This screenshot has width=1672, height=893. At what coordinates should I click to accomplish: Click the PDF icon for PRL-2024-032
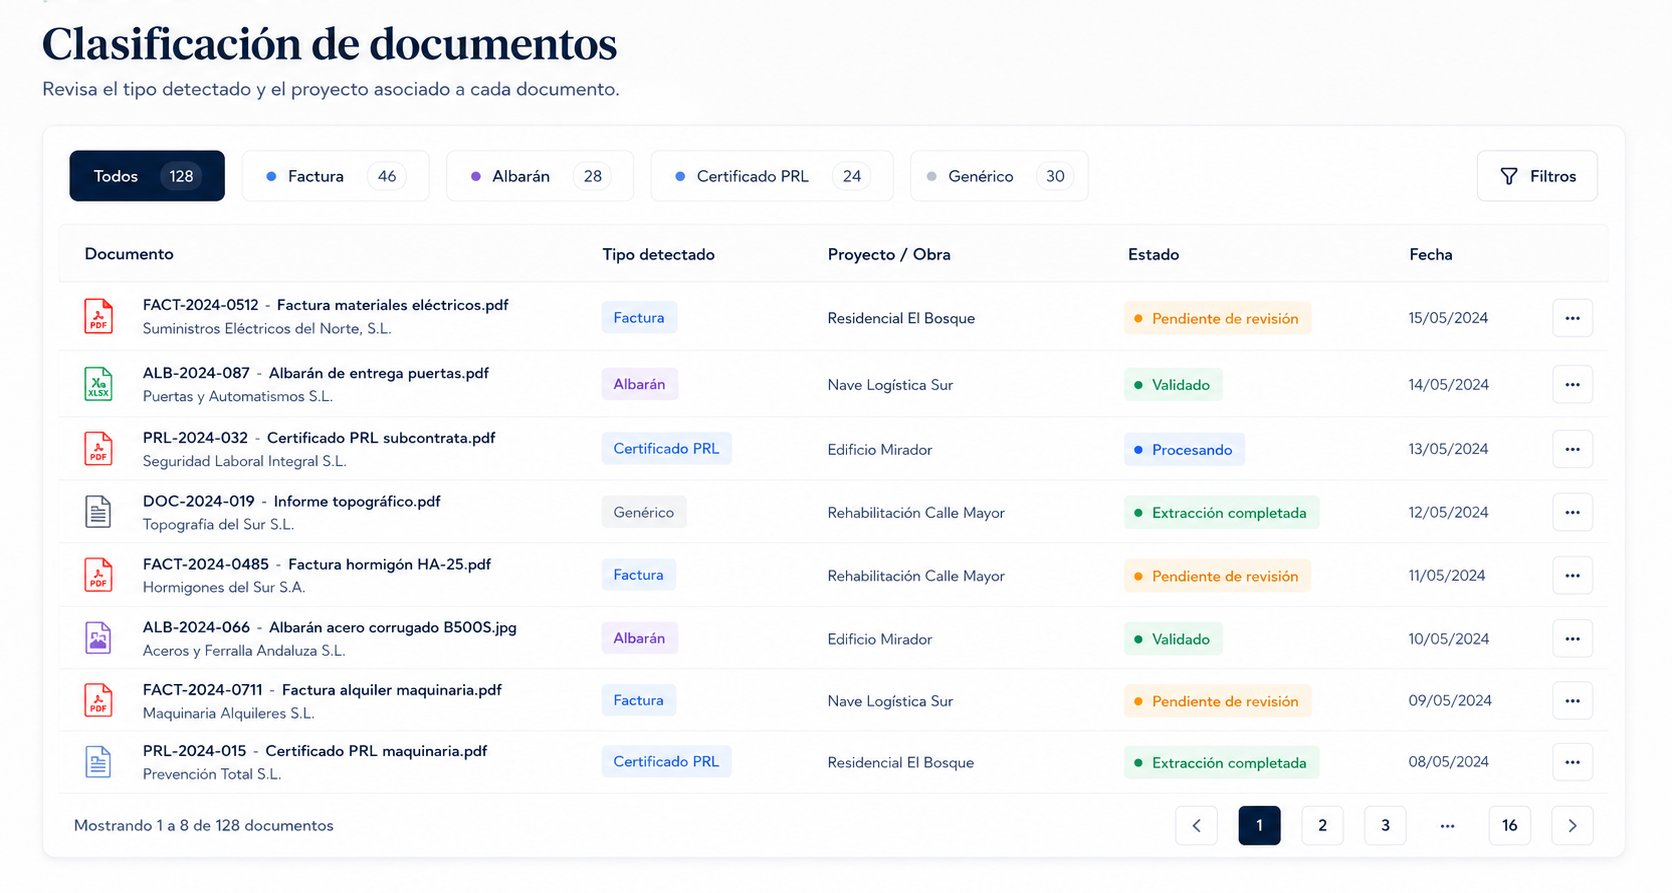point(98,449)
